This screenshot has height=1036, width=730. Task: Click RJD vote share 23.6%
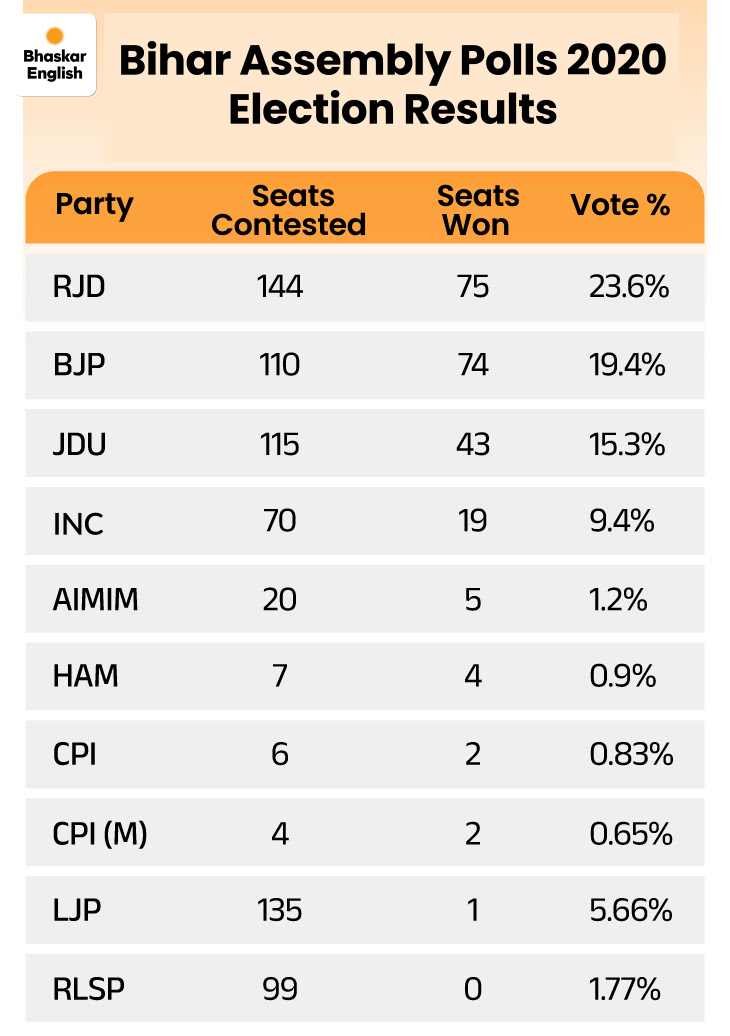627,288
